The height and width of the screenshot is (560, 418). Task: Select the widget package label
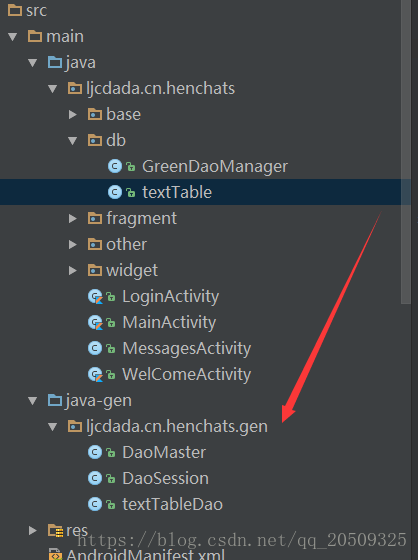132,271
